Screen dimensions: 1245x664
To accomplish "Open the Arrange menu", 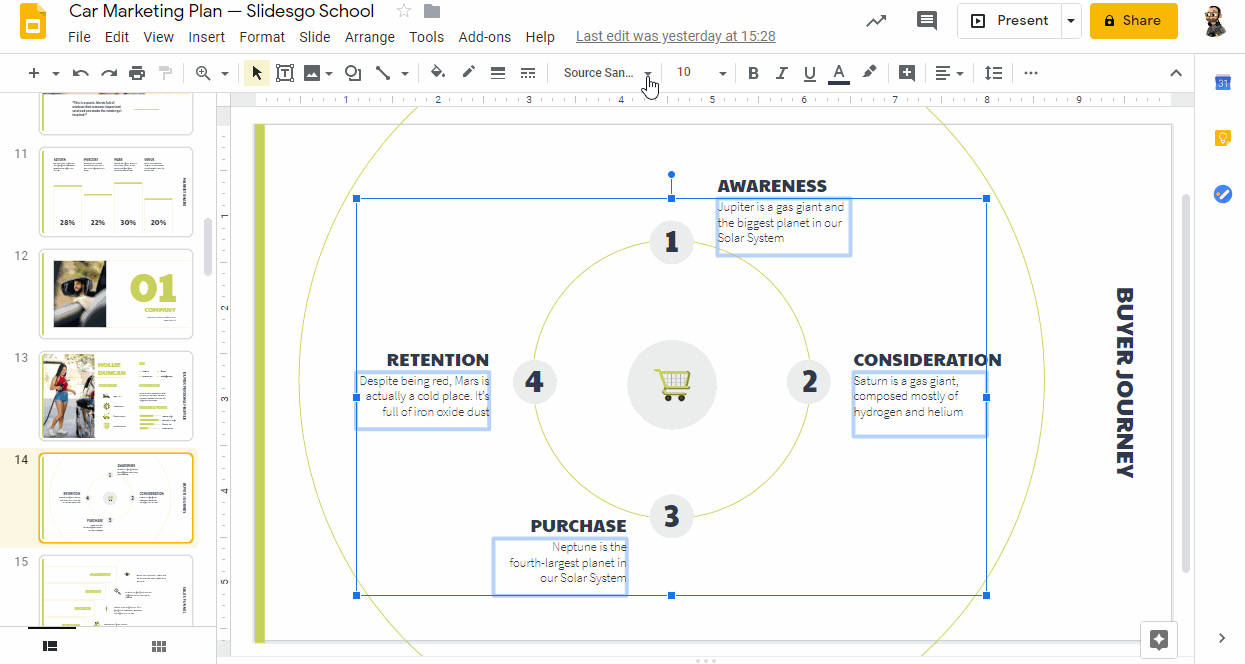I will point(370,37).
